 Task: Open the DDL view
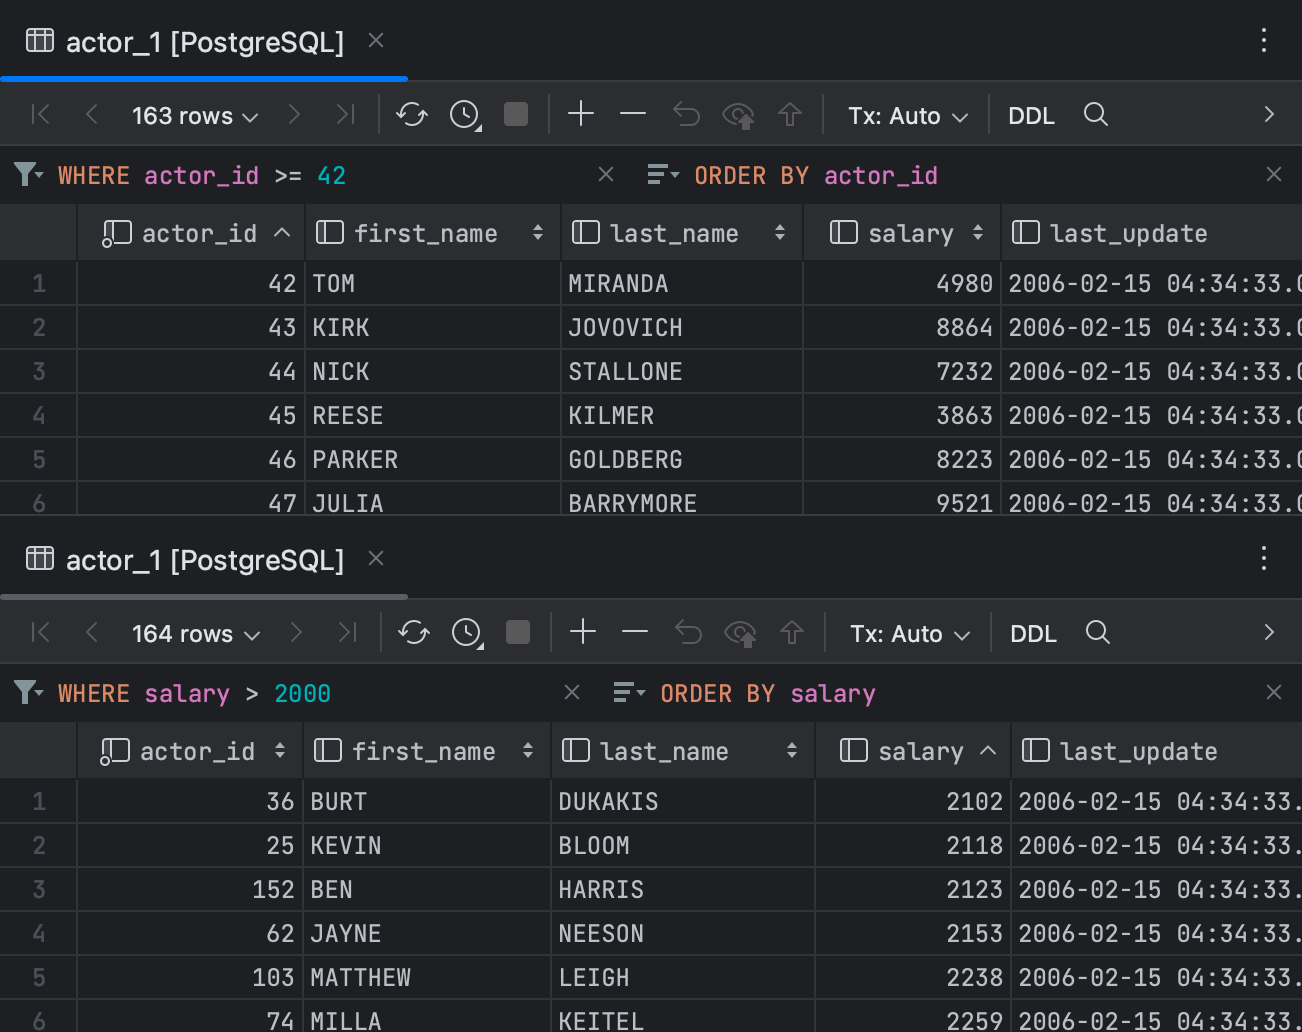pos(1031,115)
